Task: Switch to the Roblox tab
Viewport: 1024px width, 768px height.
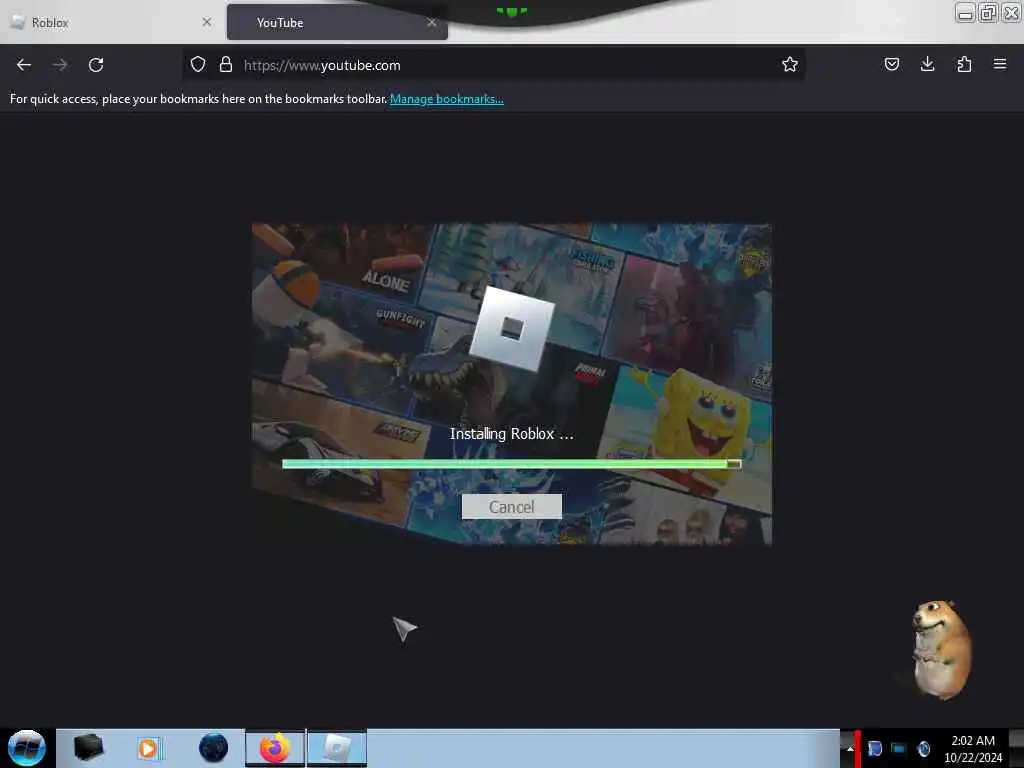Action: click(x=111, y=23)
